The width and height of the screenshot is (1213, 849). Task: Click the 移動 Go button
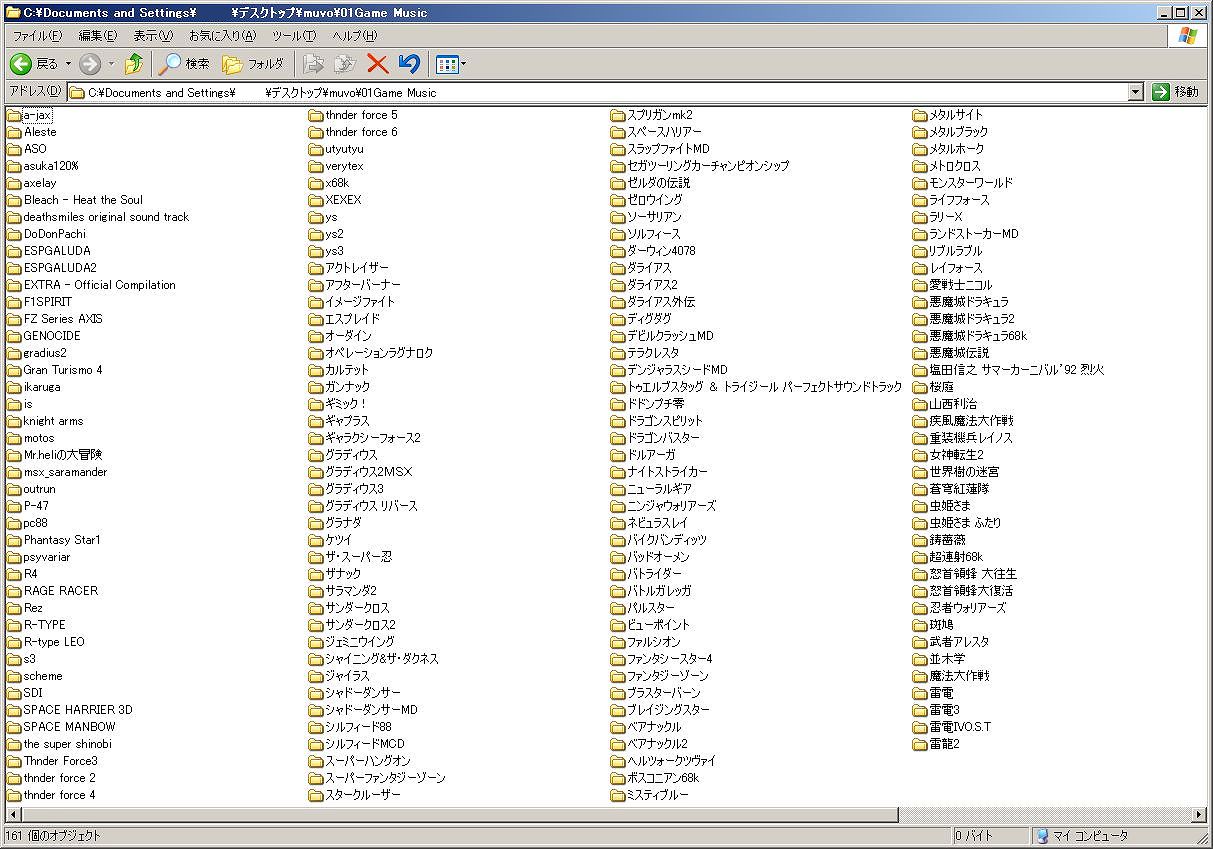click(1175, 92)
